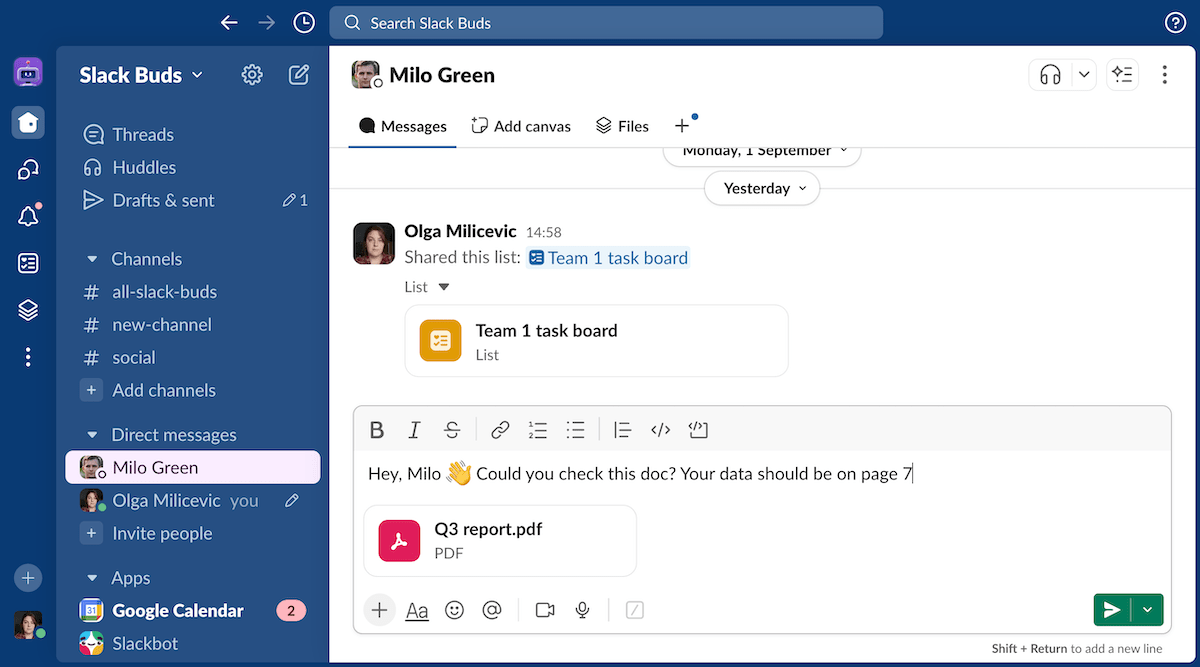Open Team 1 task board link
Image resolution: width=1200 pixels, height=667 pixels.
pyautogui.click(x=608, y=258)
